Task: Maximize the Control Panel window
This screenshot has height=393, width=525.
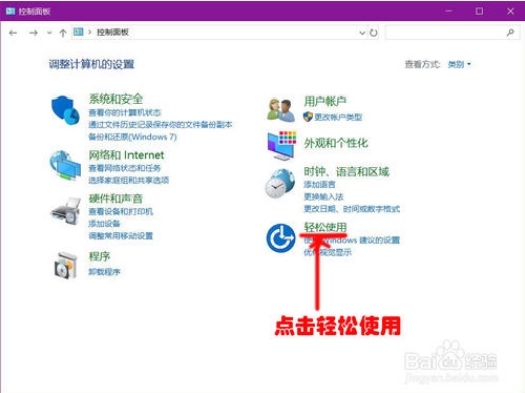Action: [479, 11]
